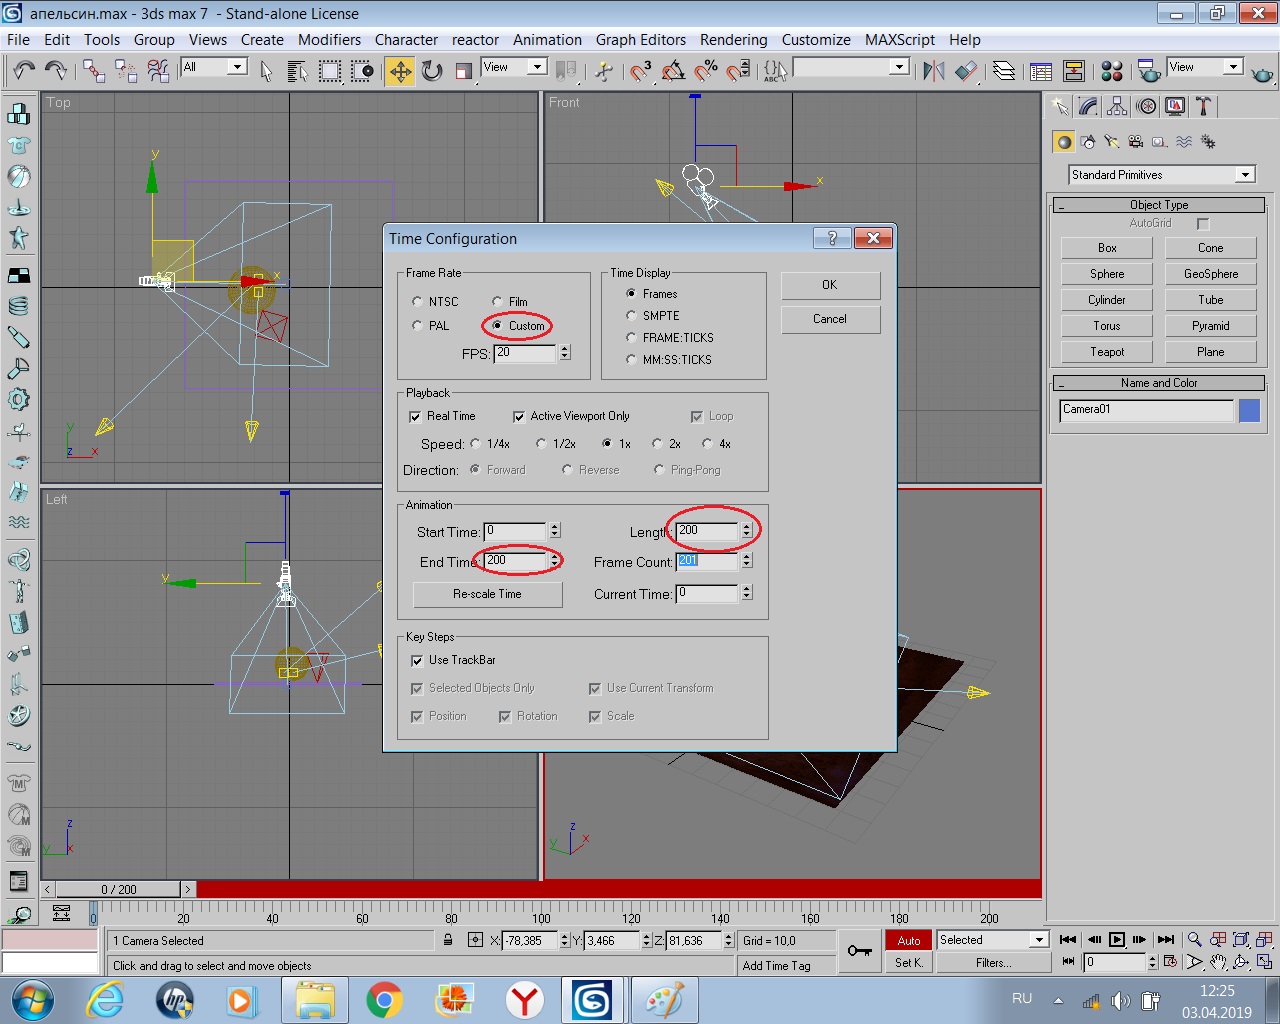Screen dimensions: 1280x1024
Task: Click End Time spinner arrows
Action: coord(555,560)
